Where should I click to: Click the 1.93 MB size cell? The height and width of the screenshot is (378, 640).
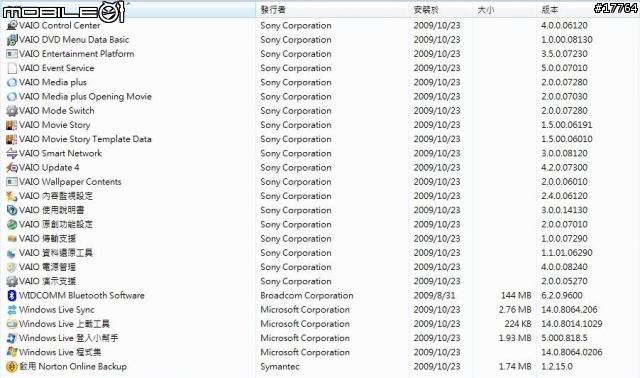pos(515,338)
